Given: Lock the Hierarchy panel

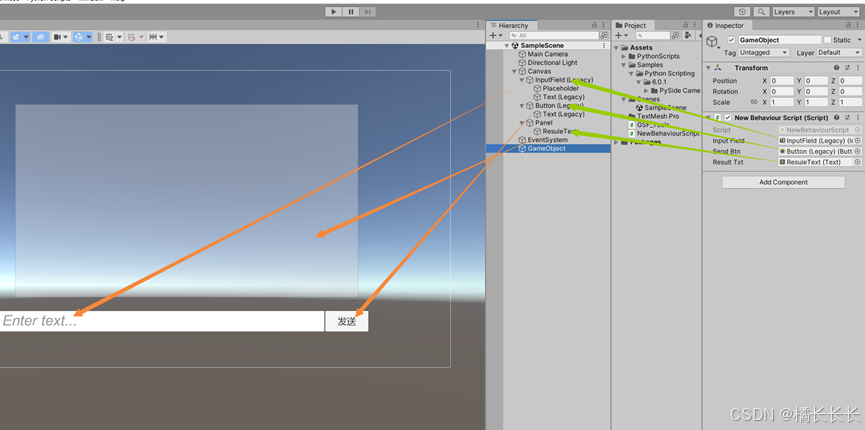Looking at the screenshot, I should coord(594,25).
